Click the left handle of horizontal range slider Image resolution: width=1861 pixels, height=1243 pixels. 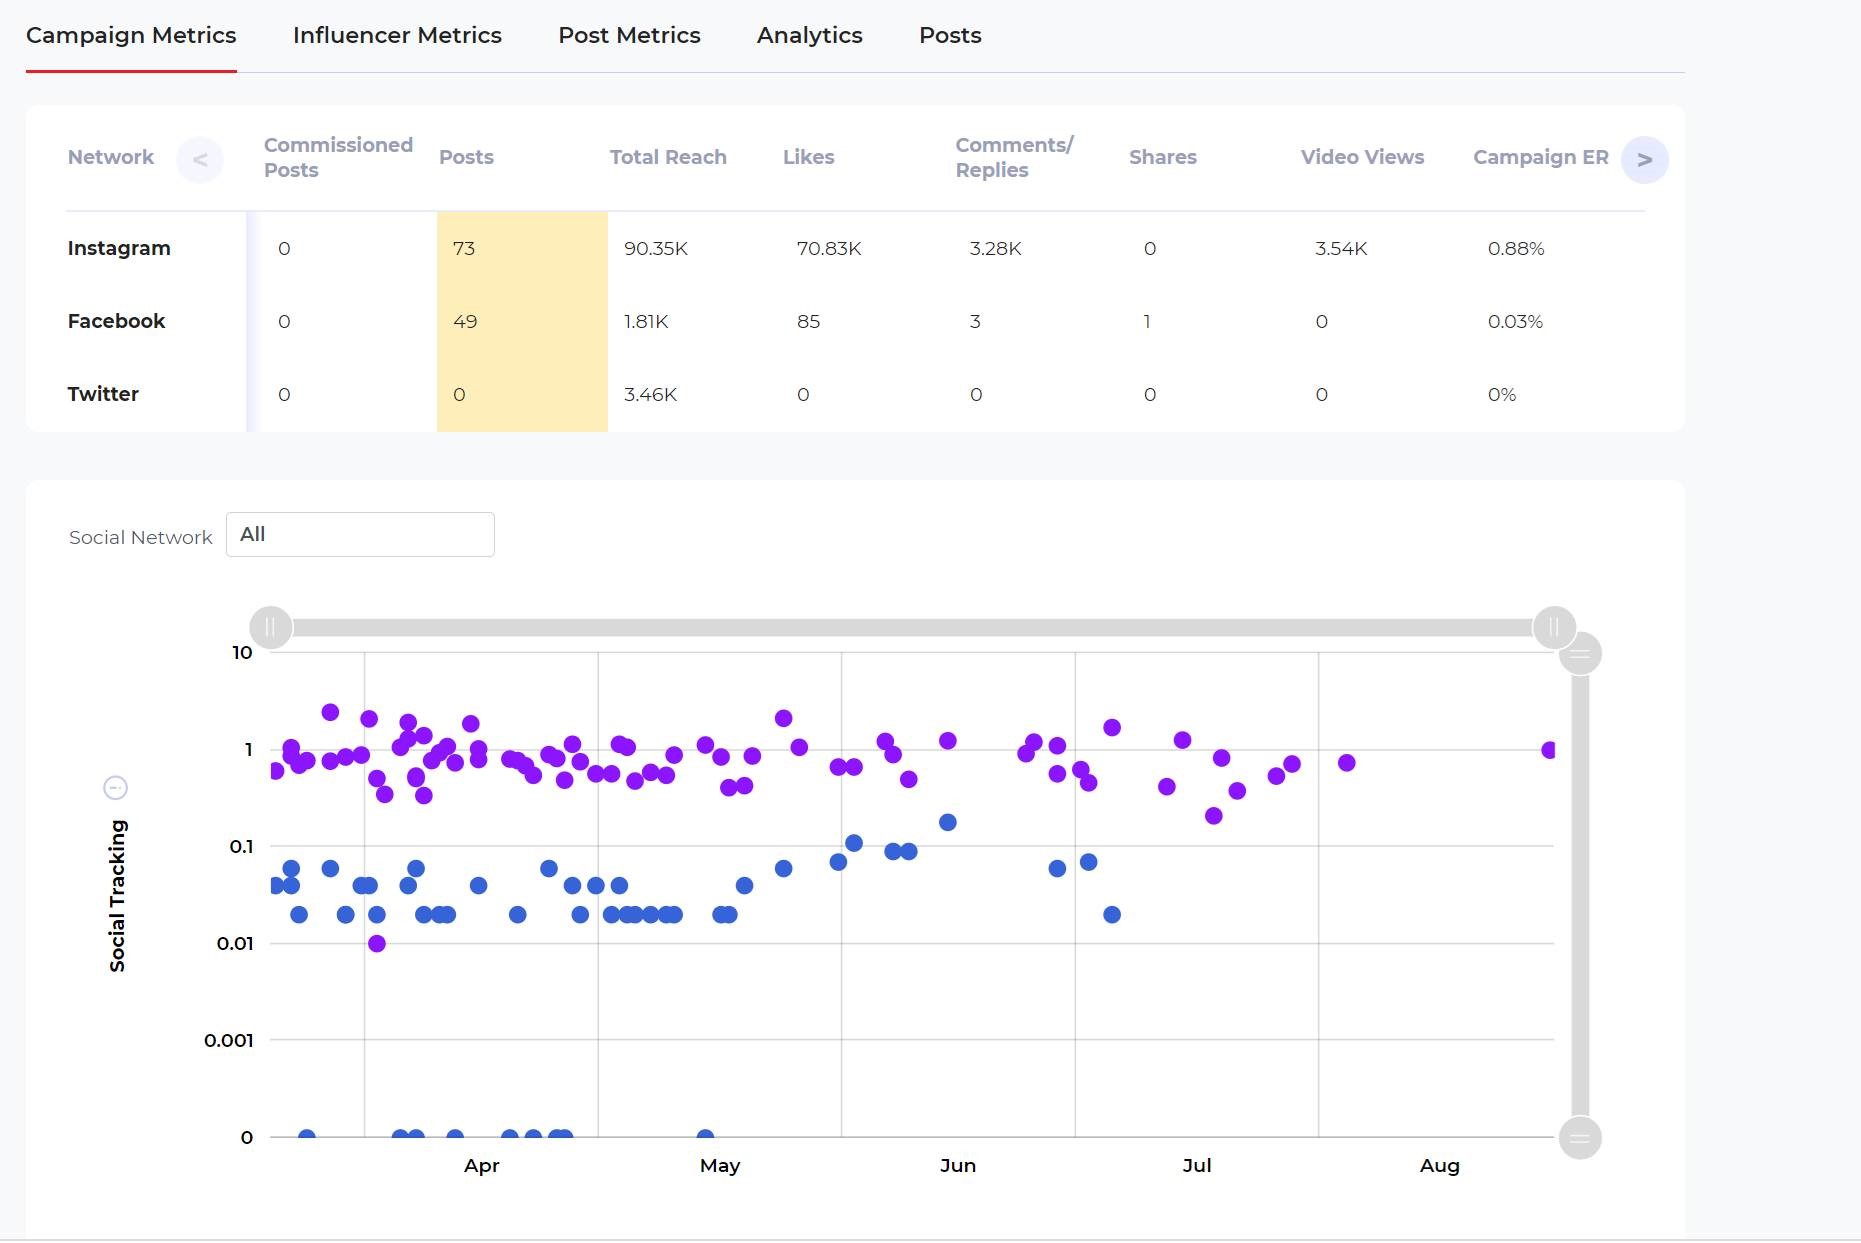(270, 628)
